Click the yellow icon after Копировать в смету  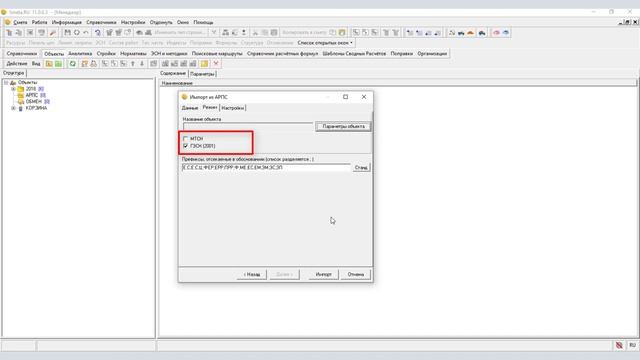click(342, 33)
